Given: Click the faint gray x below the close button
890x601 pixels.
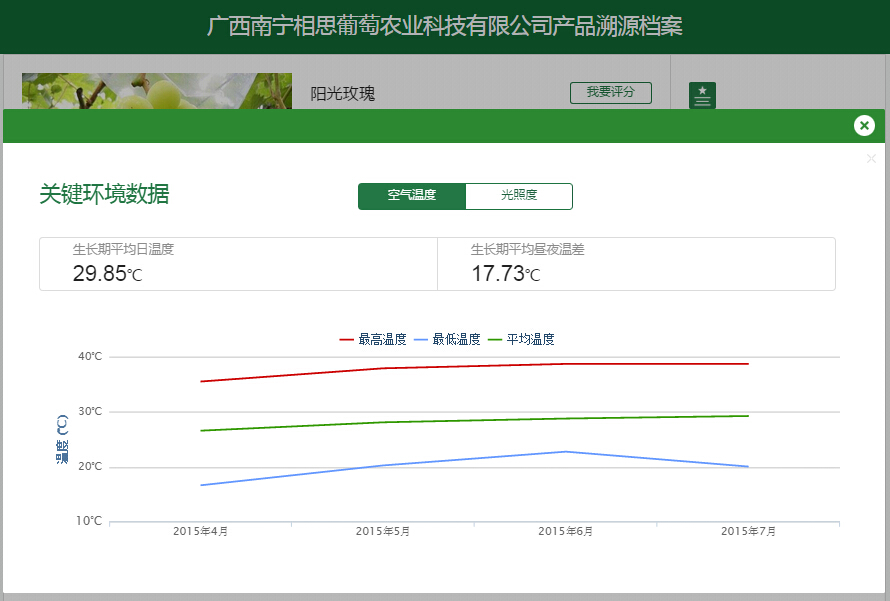Looking at the screenshot, I should coord(870,159).
